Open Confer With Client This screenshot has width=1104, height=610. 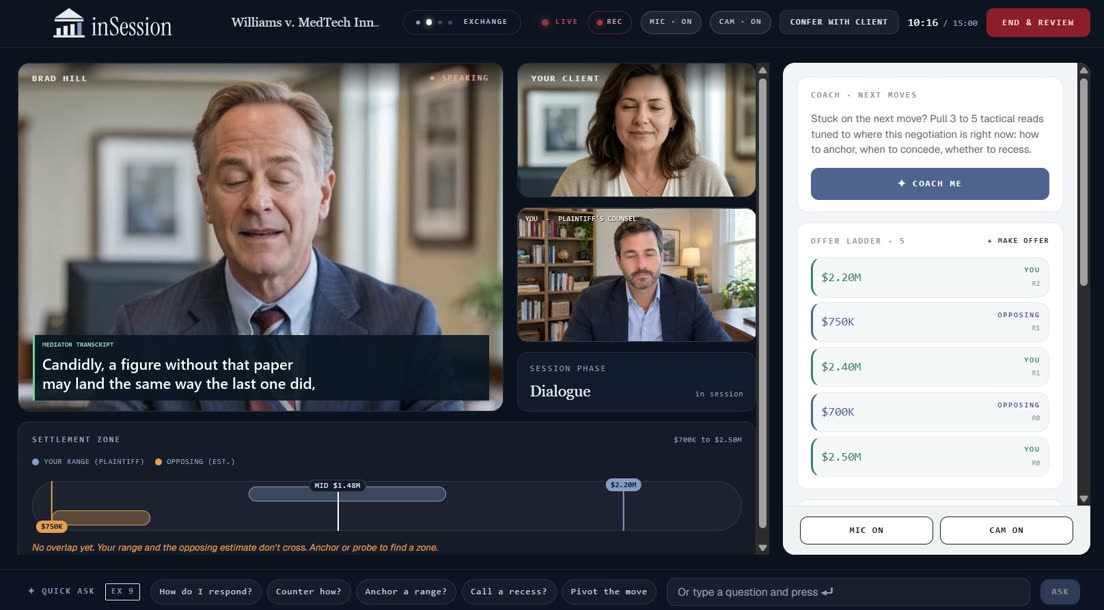click(839, 22)
